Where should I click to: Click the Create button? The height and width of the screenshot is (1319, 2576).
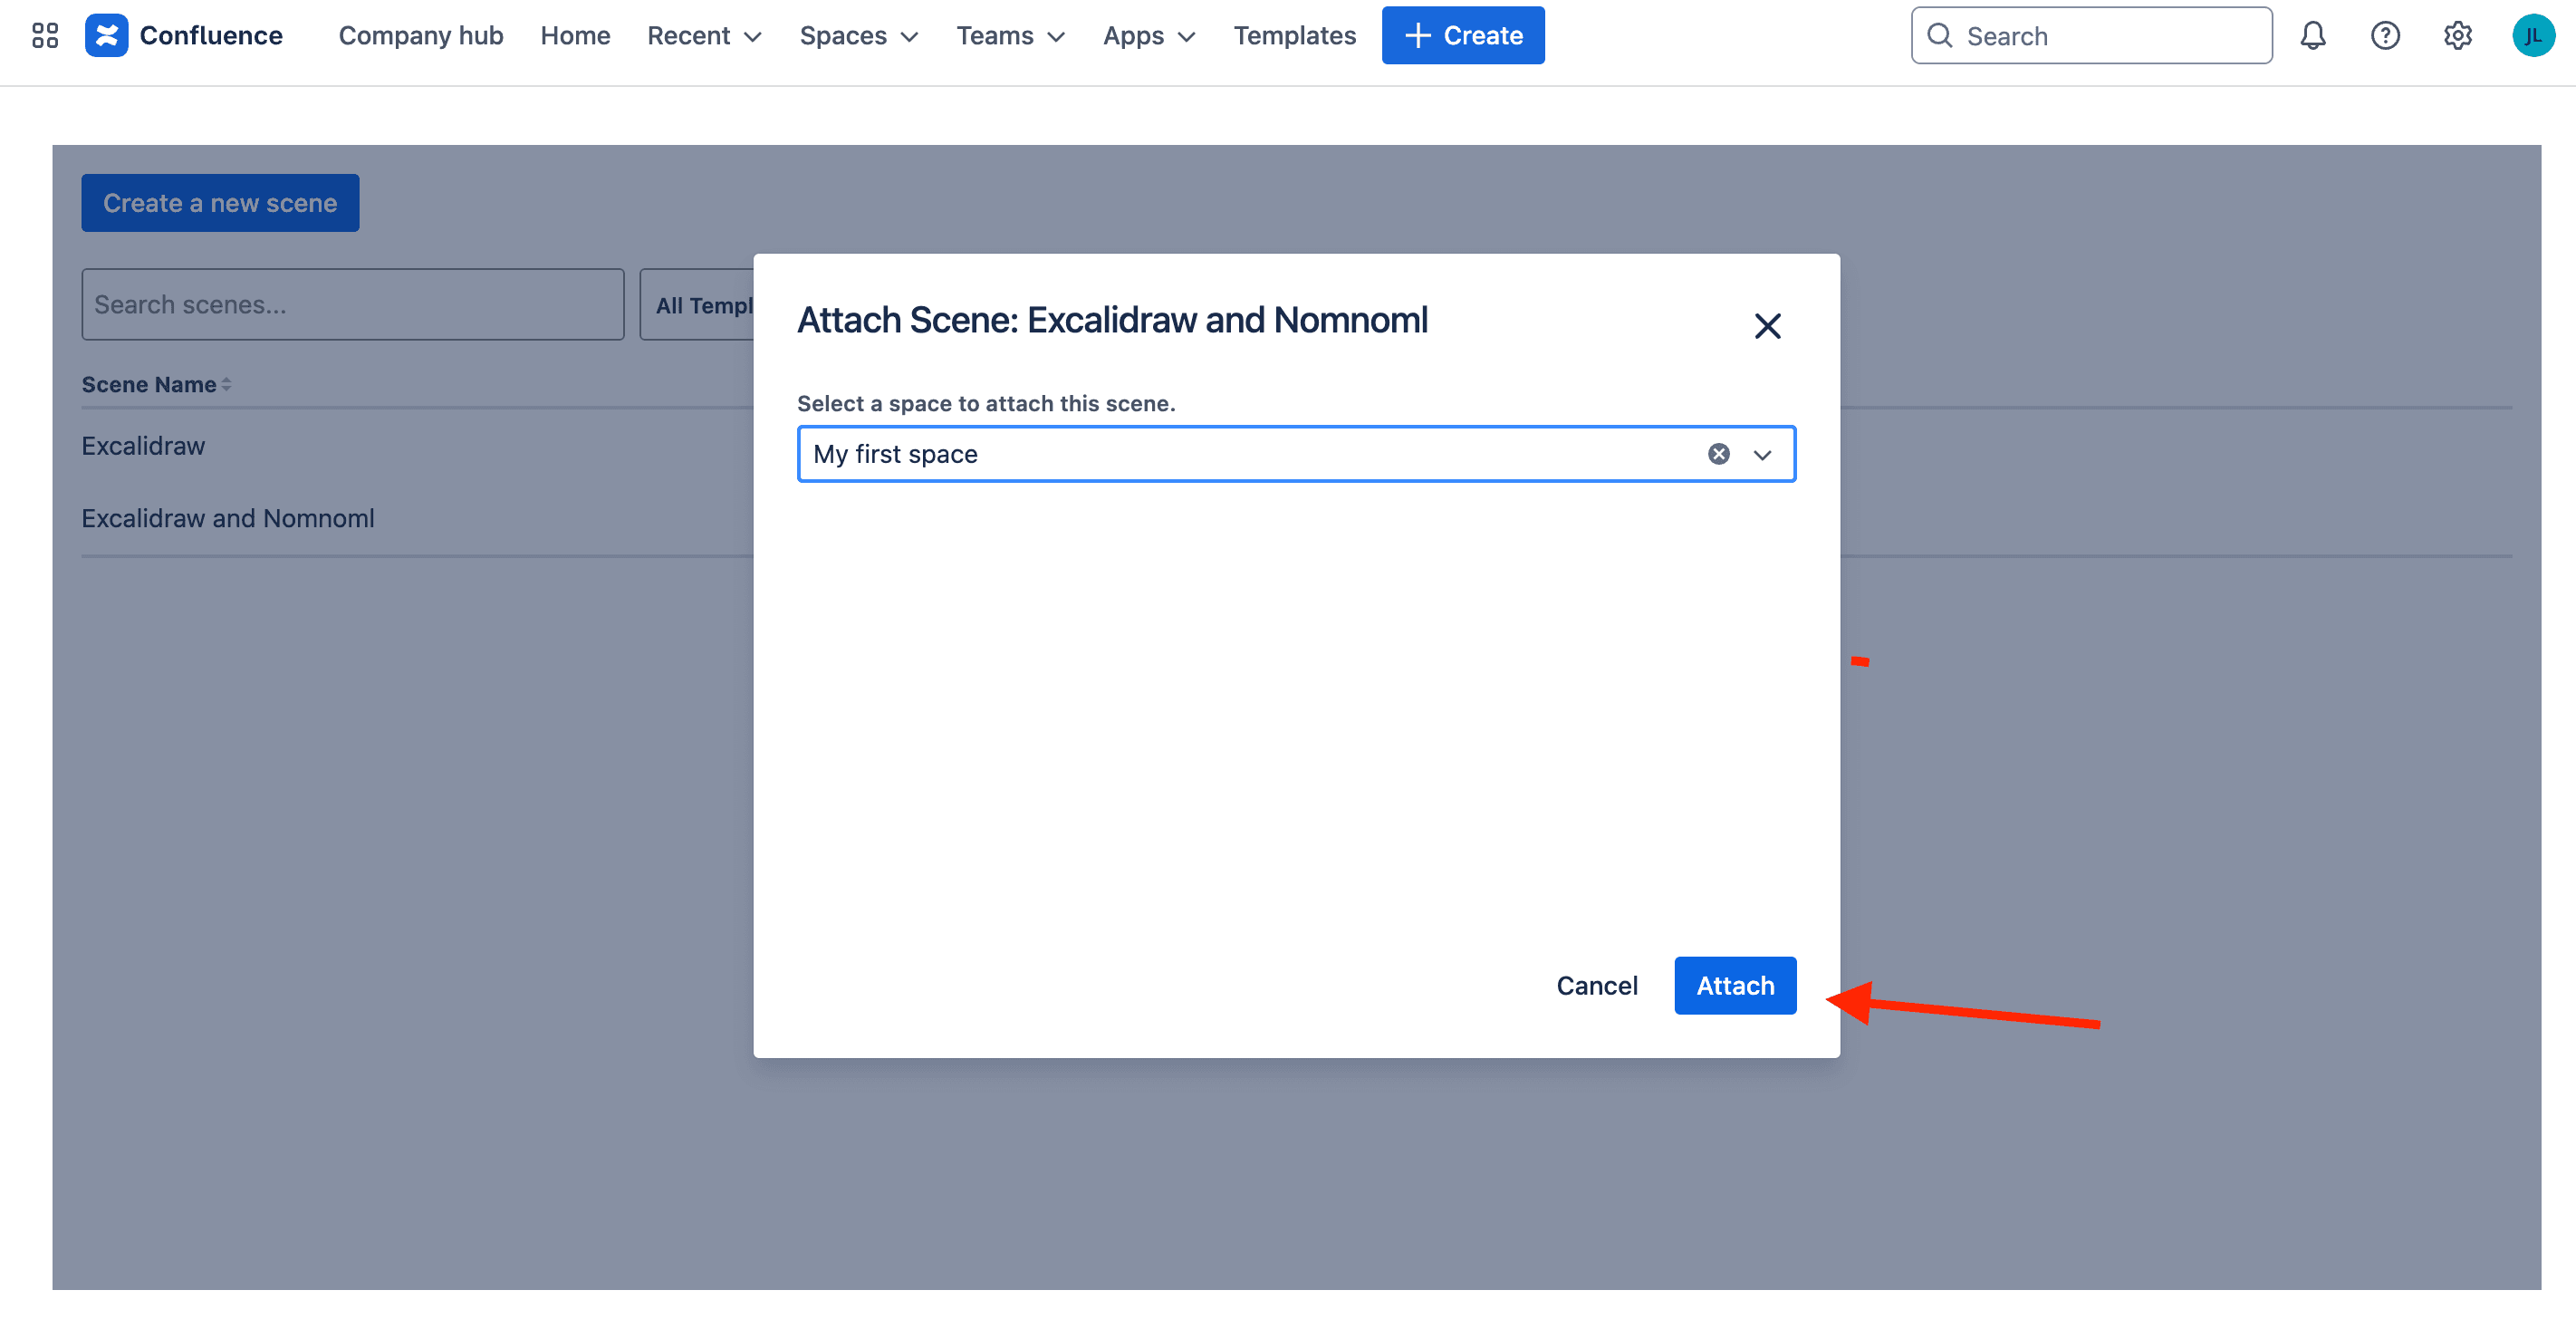1462,36
